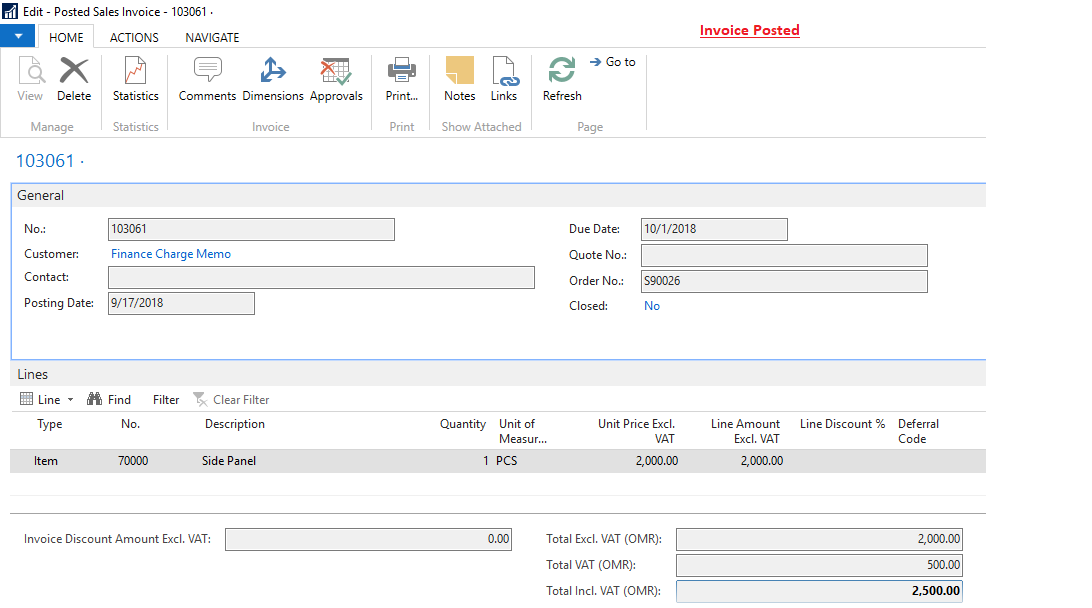Open the application menu dropdown arrow
The width and height of the screenshot is (1092, 608).
click(19, 35)
